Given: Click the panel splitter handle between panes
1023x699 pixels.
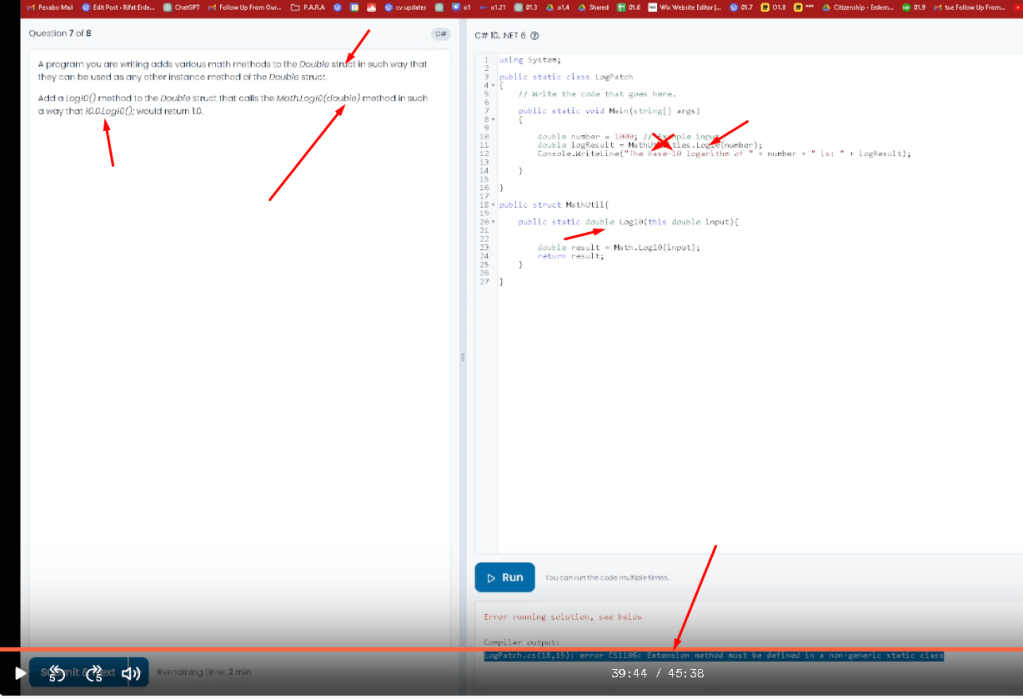Looking at the screenshot, I should click(463, 357).
